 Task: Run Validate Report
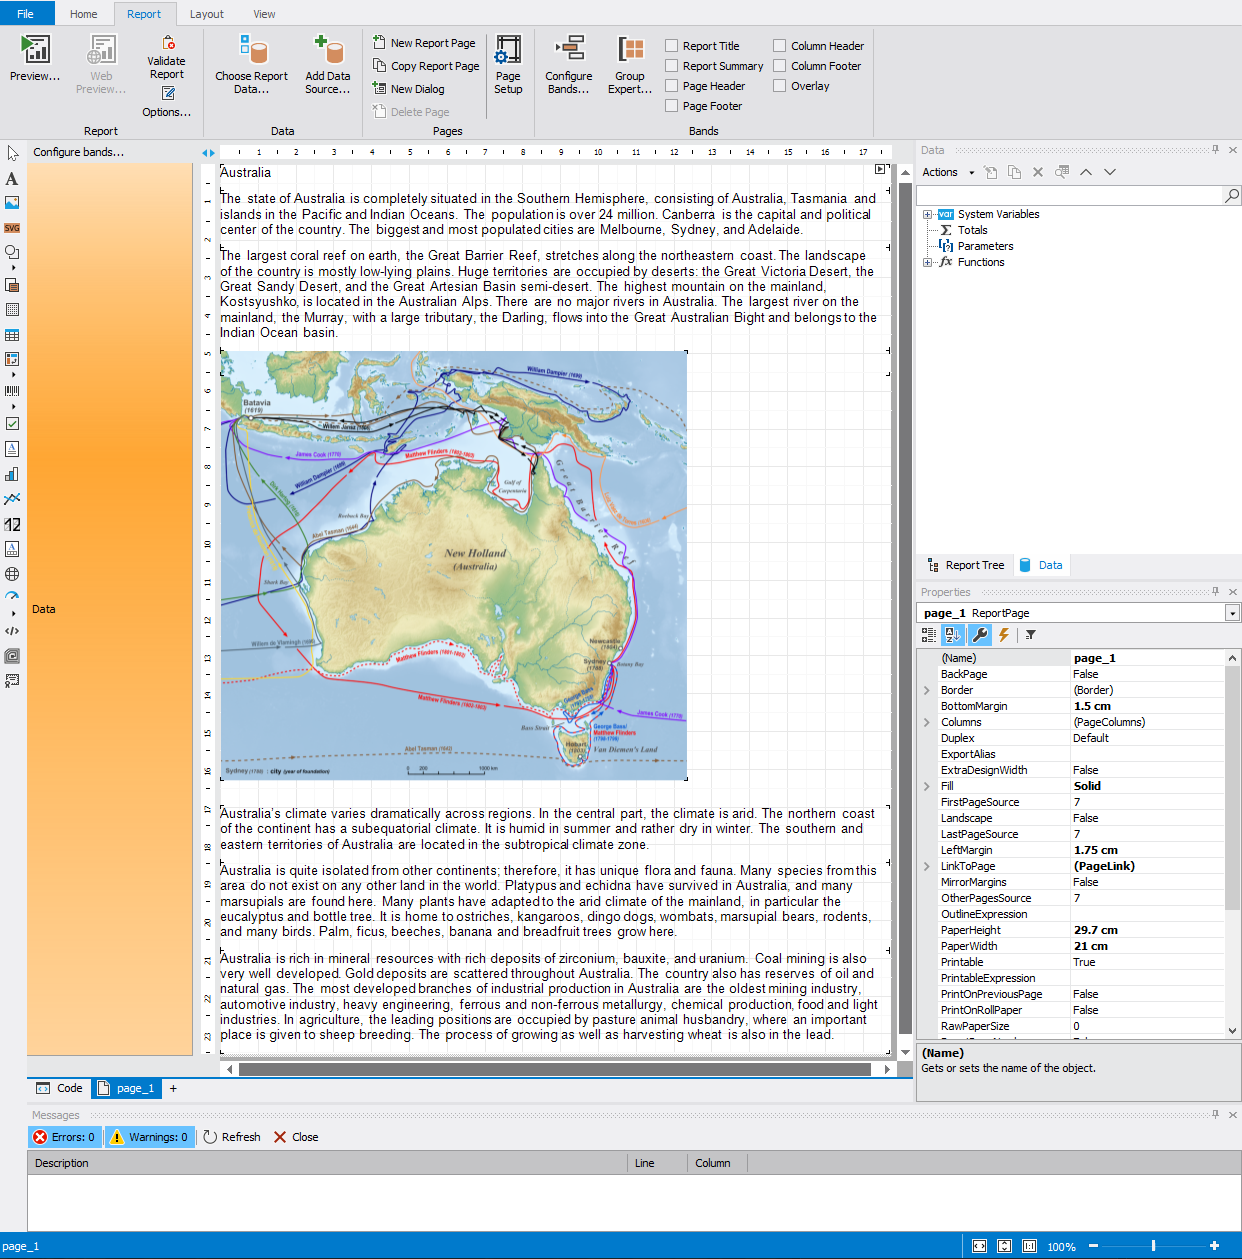[x=167, y=58]
